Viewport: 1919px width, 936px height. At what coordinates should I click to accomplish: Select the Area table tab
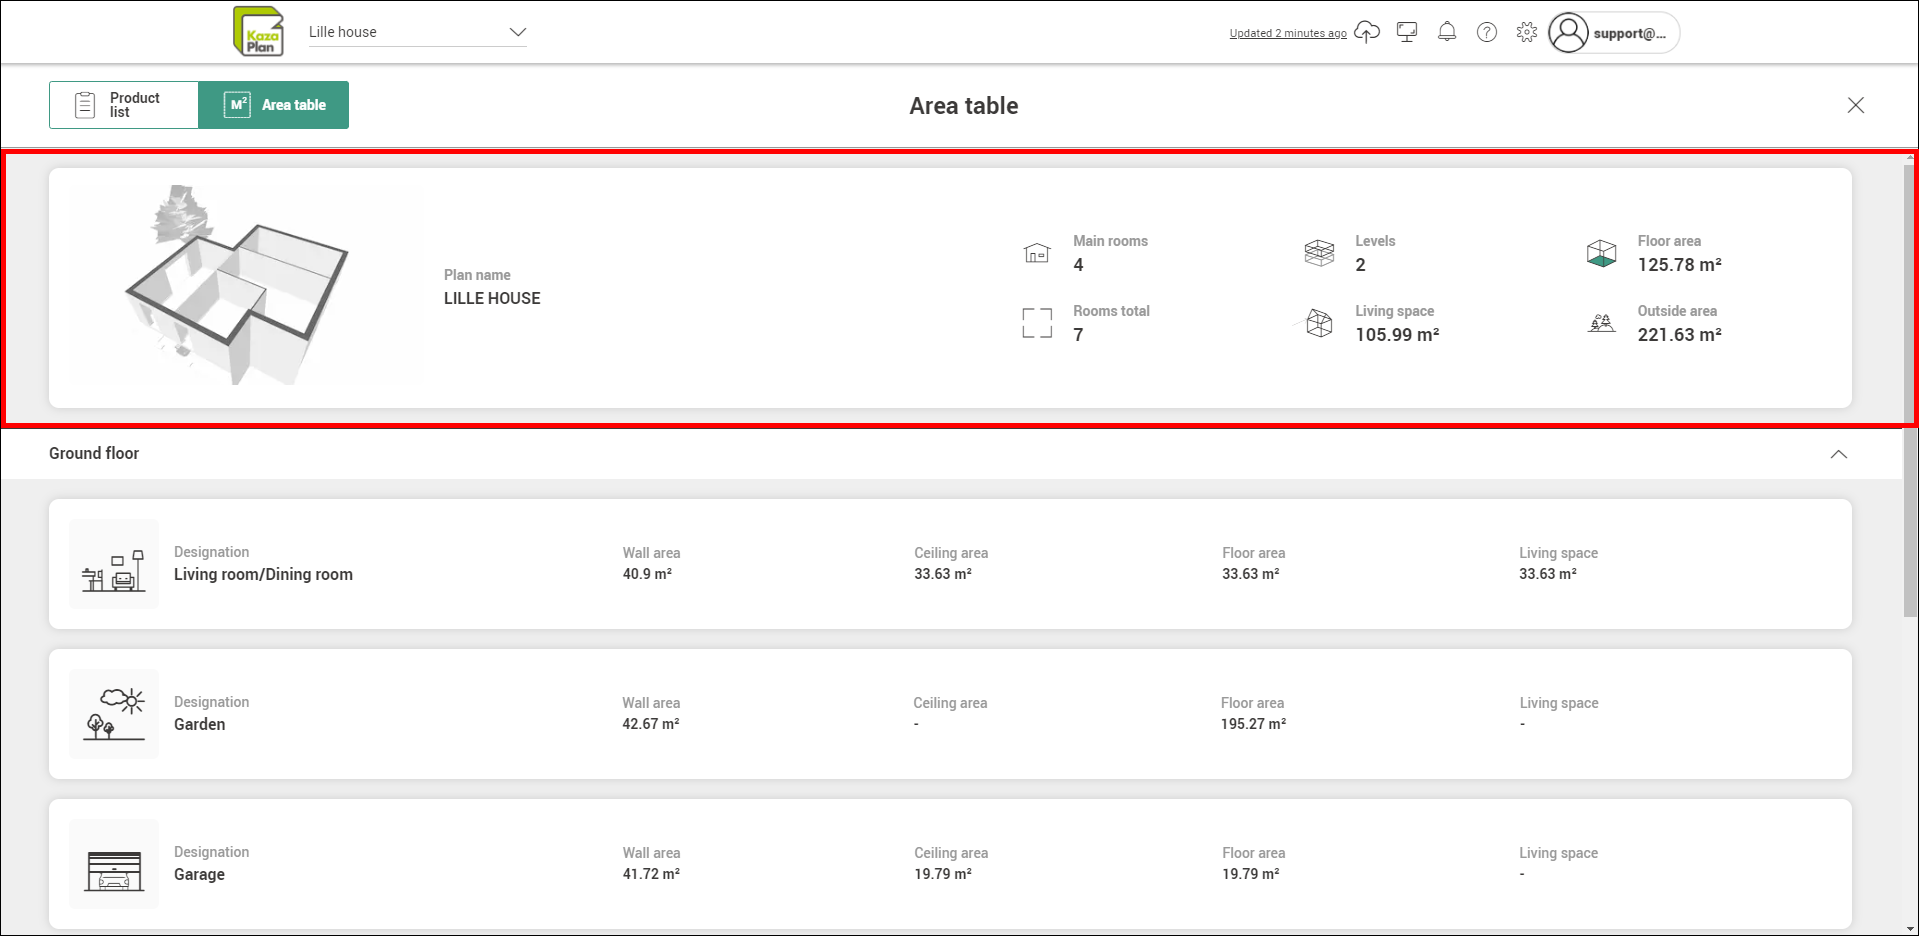[274, 105]
